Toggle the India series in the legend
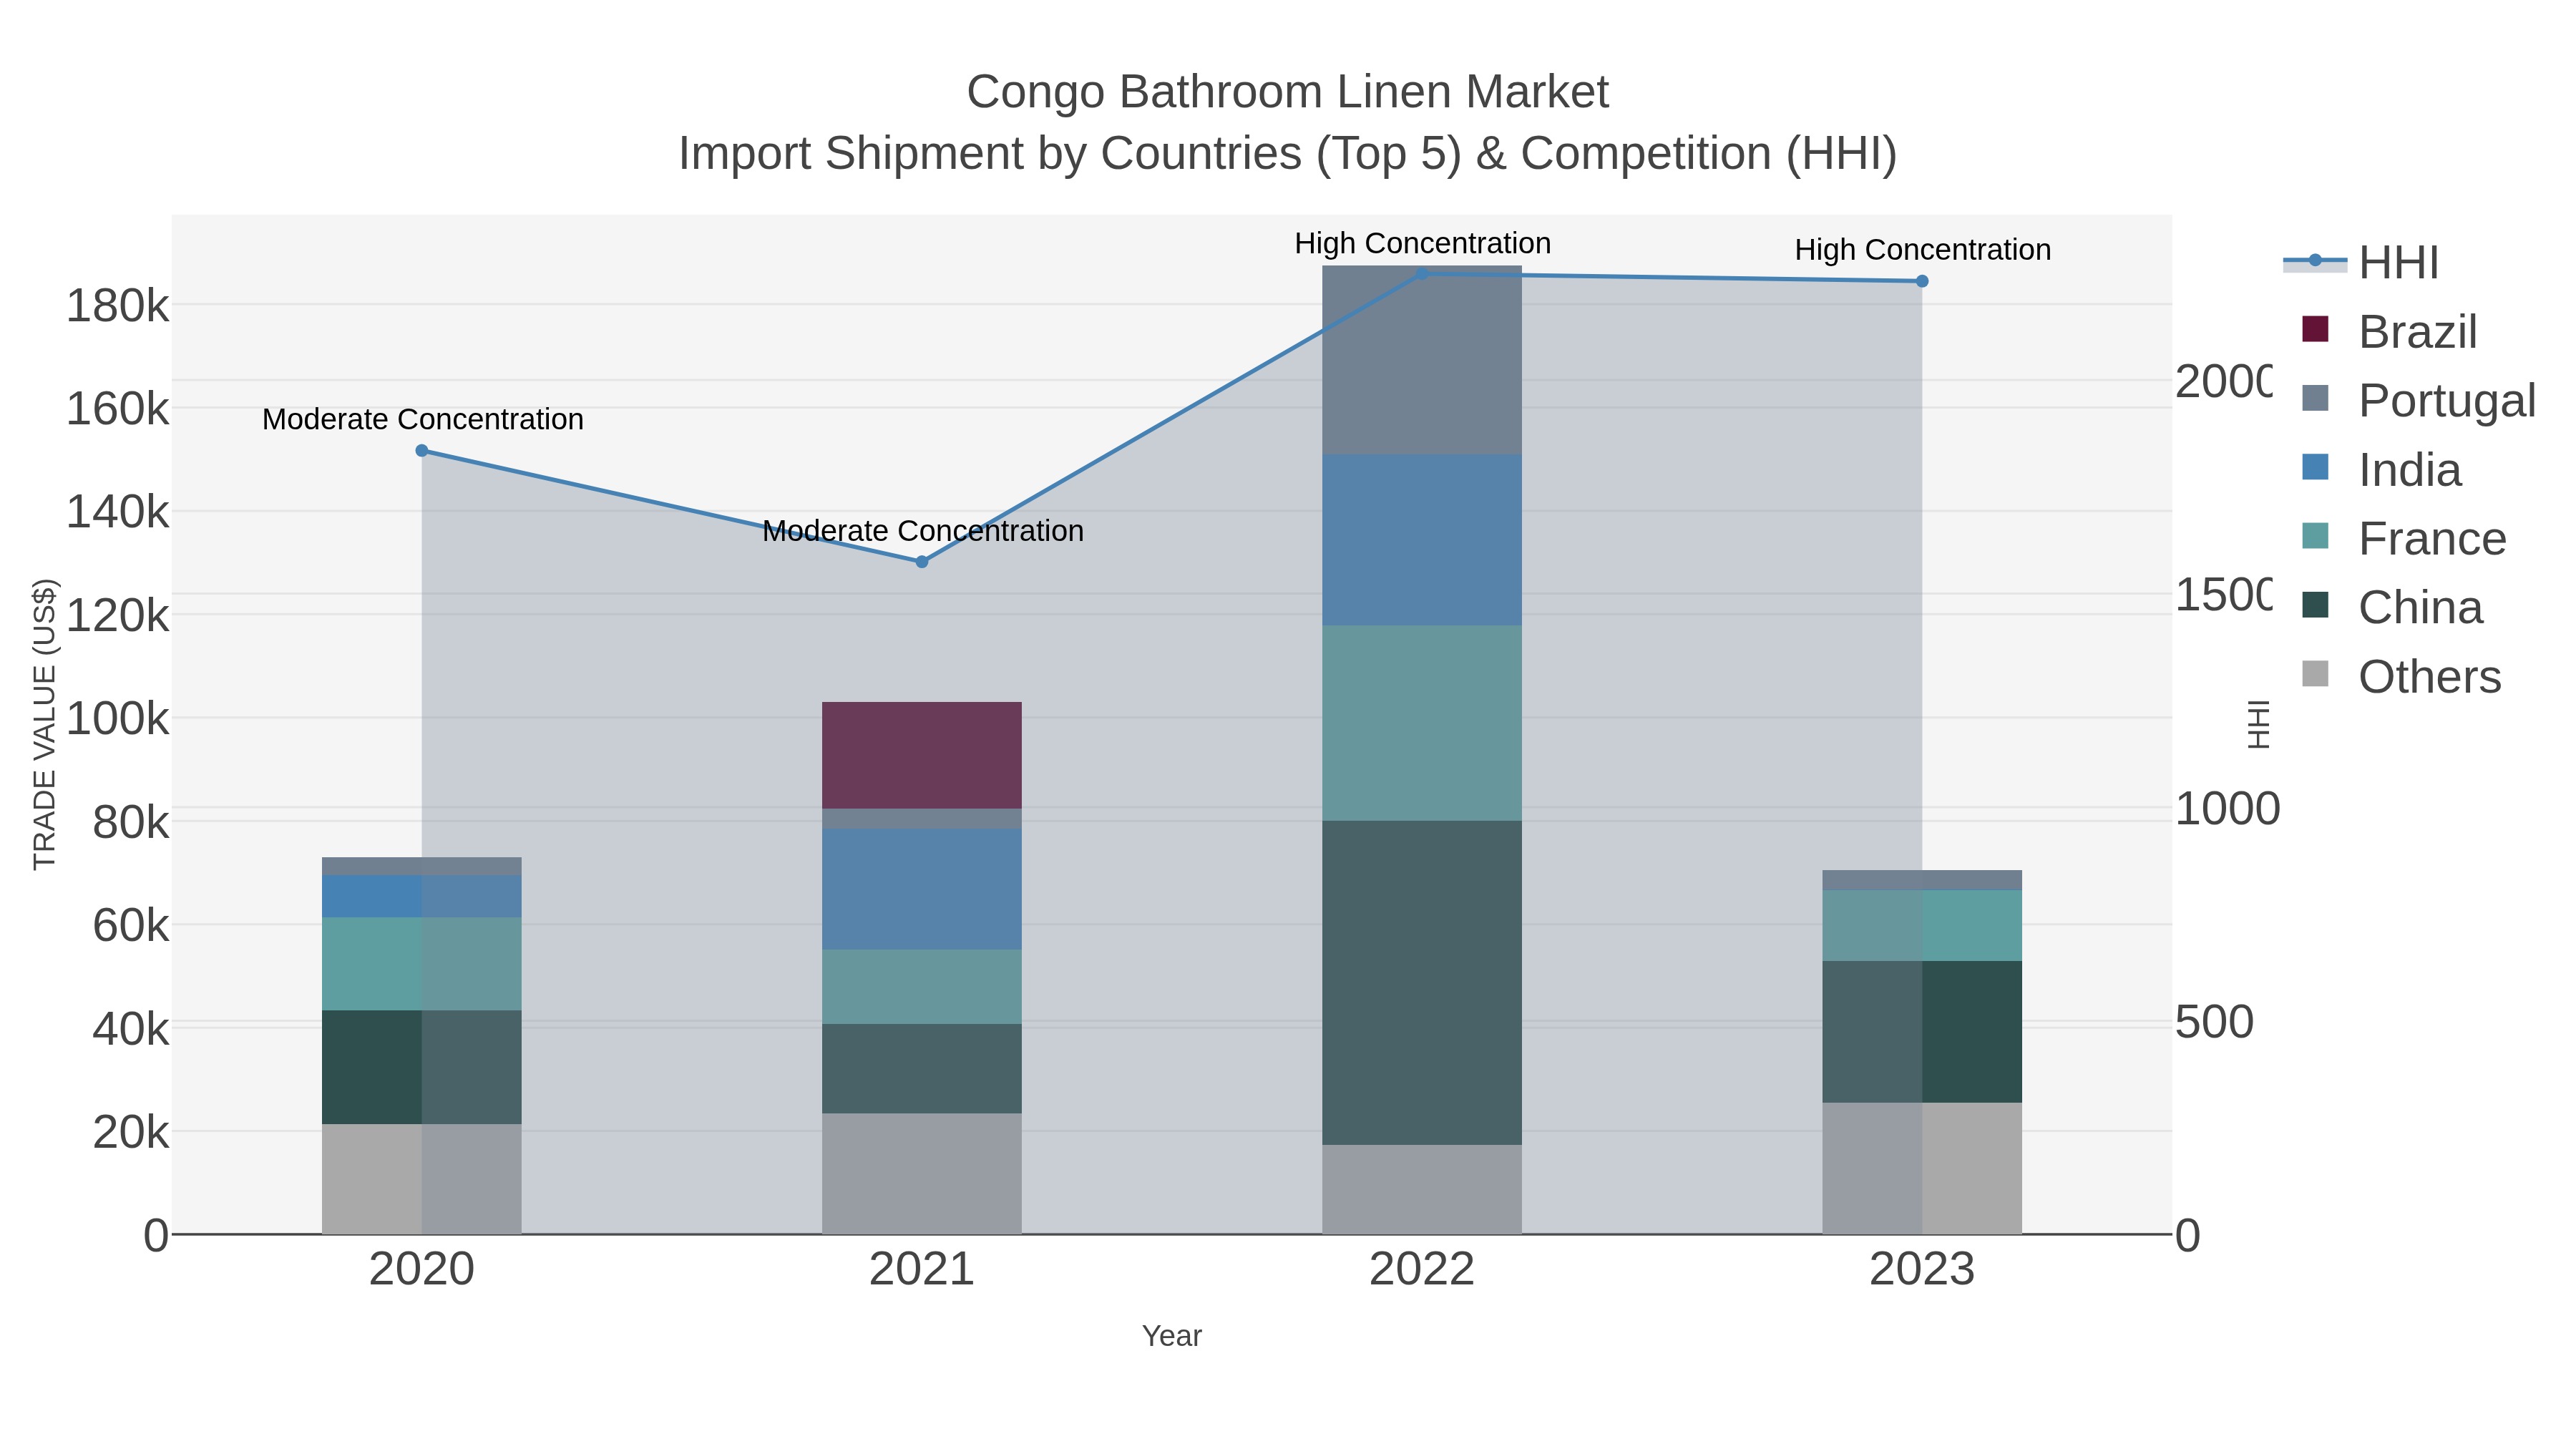 2381,469
